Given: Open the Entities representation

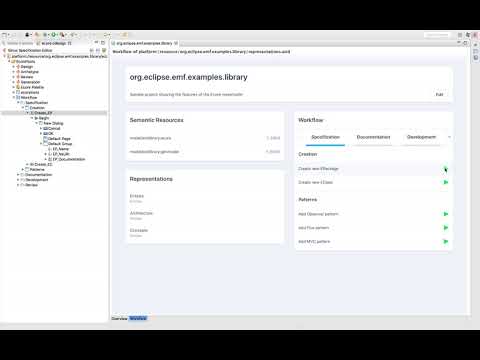Looking at the screenshot, I should click(x=137, y=196).
